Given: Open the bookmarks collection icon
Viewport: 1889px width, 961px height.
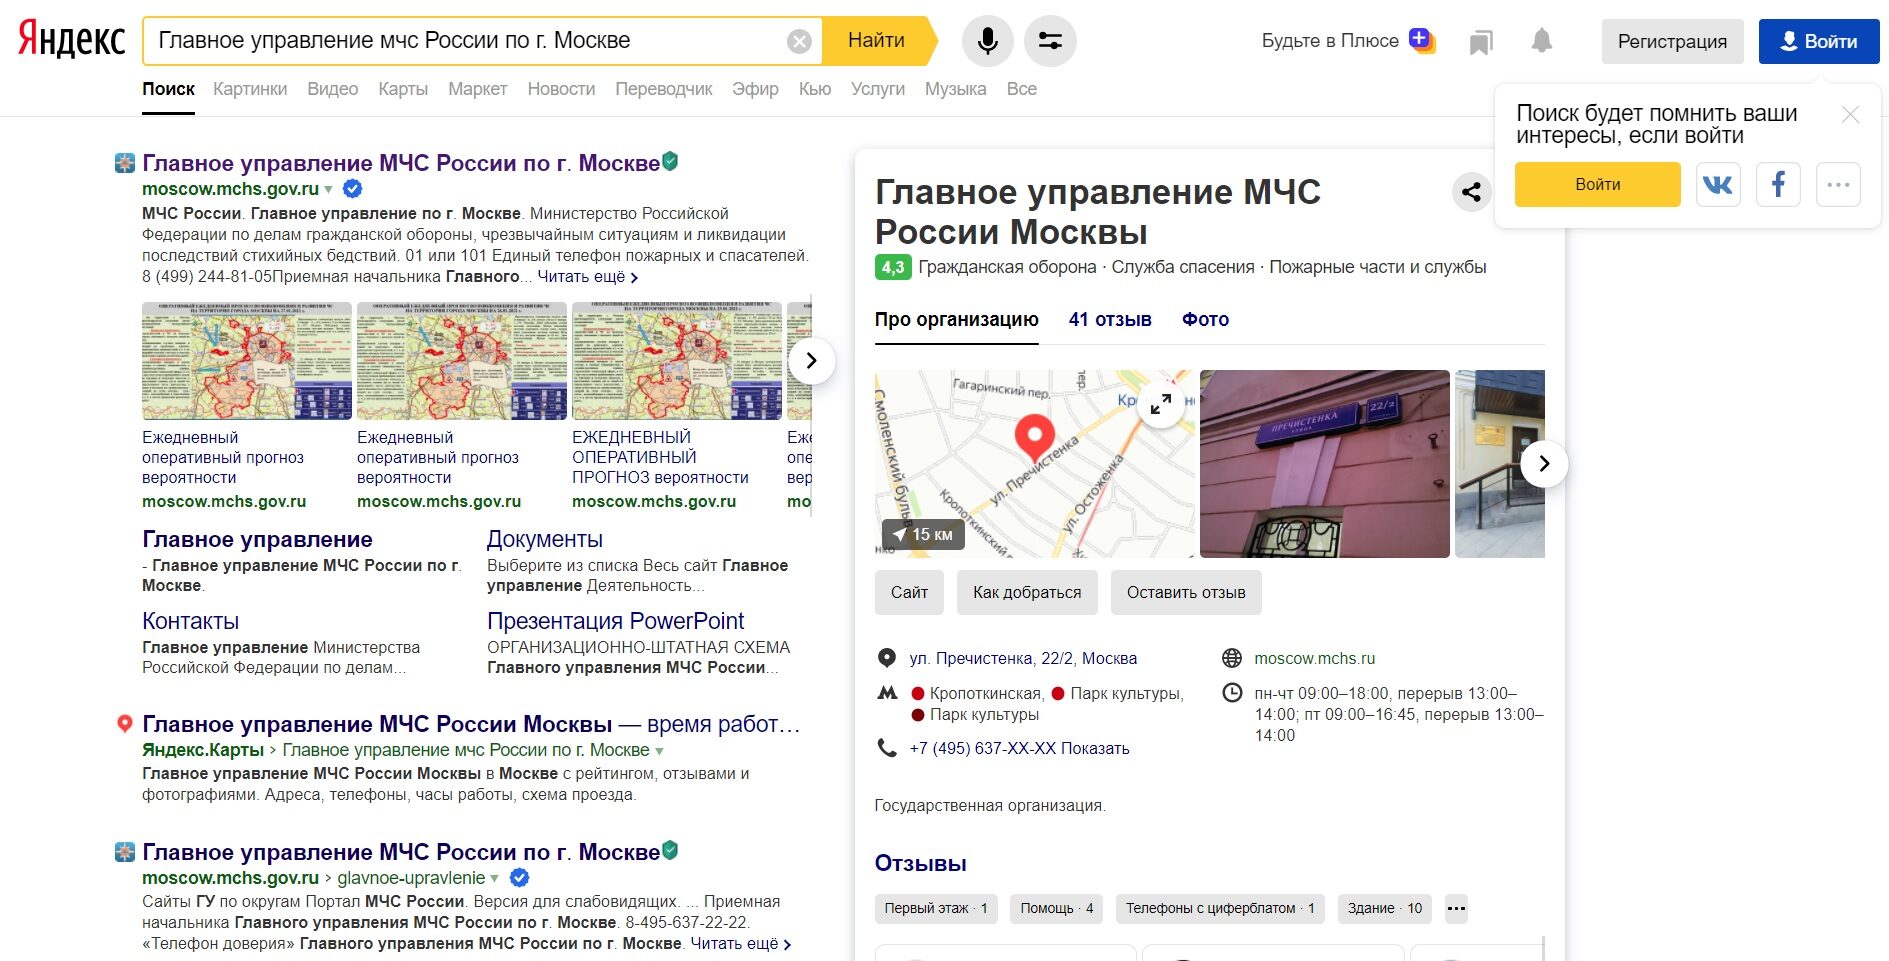Looking at the screenshot, I should pos(1481,42).
